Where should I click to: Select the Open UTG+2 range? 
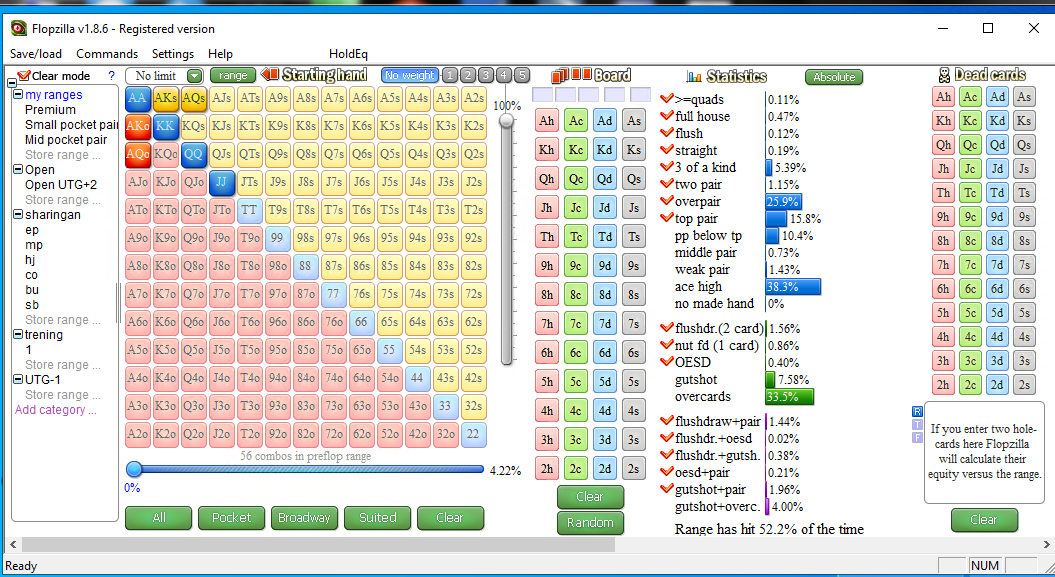[x=61, y=184]
